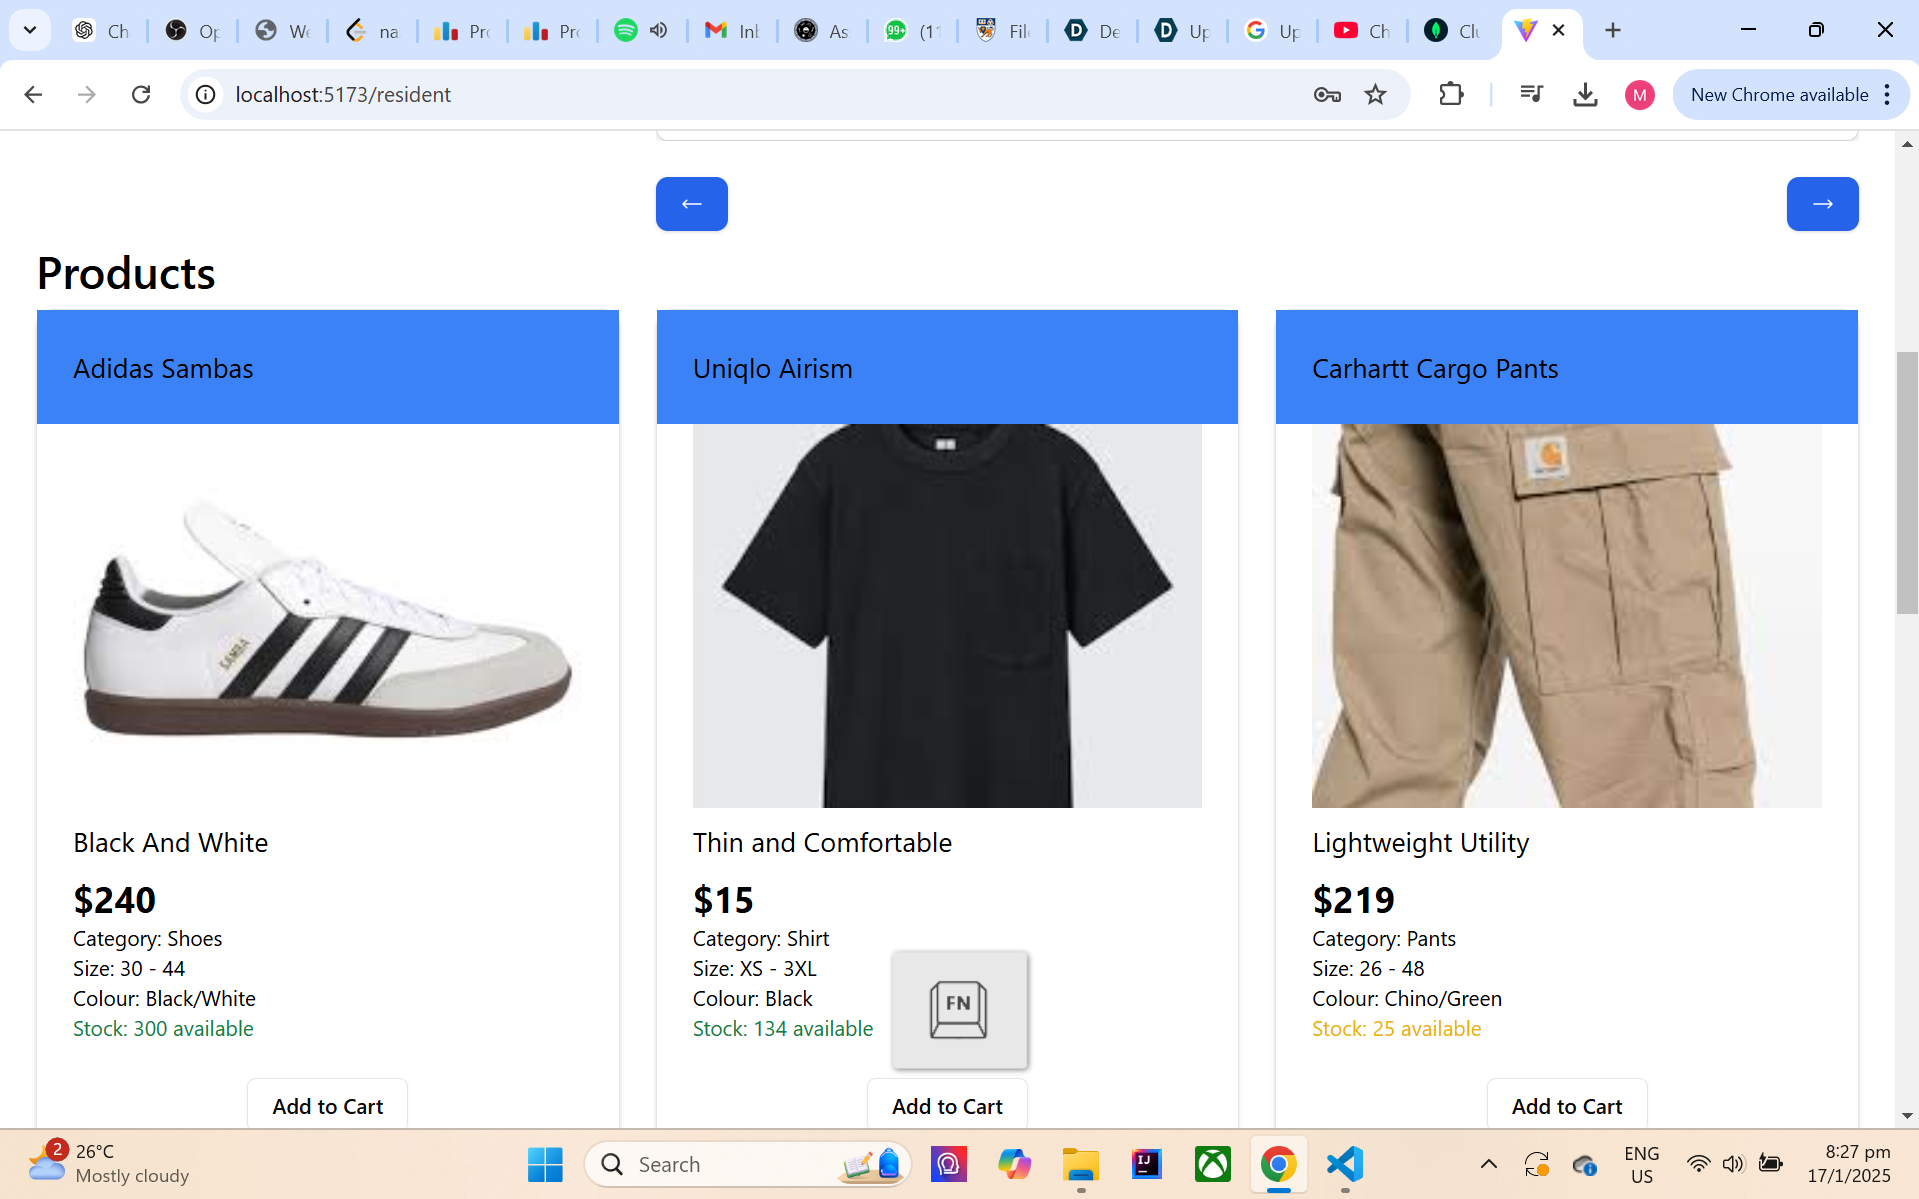The image size is (1919, 1199).
Task: Click the browser forward arrow
Action: point(87,94)
